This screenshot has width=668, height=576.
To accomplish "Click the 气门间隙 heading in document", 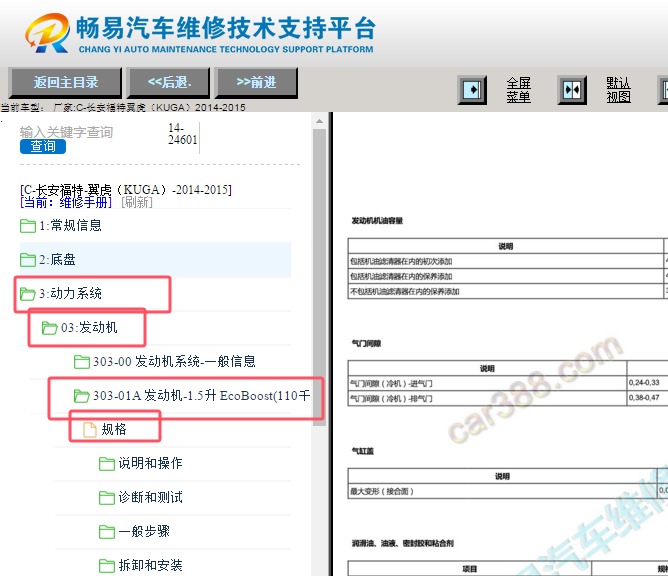I will pyautogui.click(x=366, y=343).
